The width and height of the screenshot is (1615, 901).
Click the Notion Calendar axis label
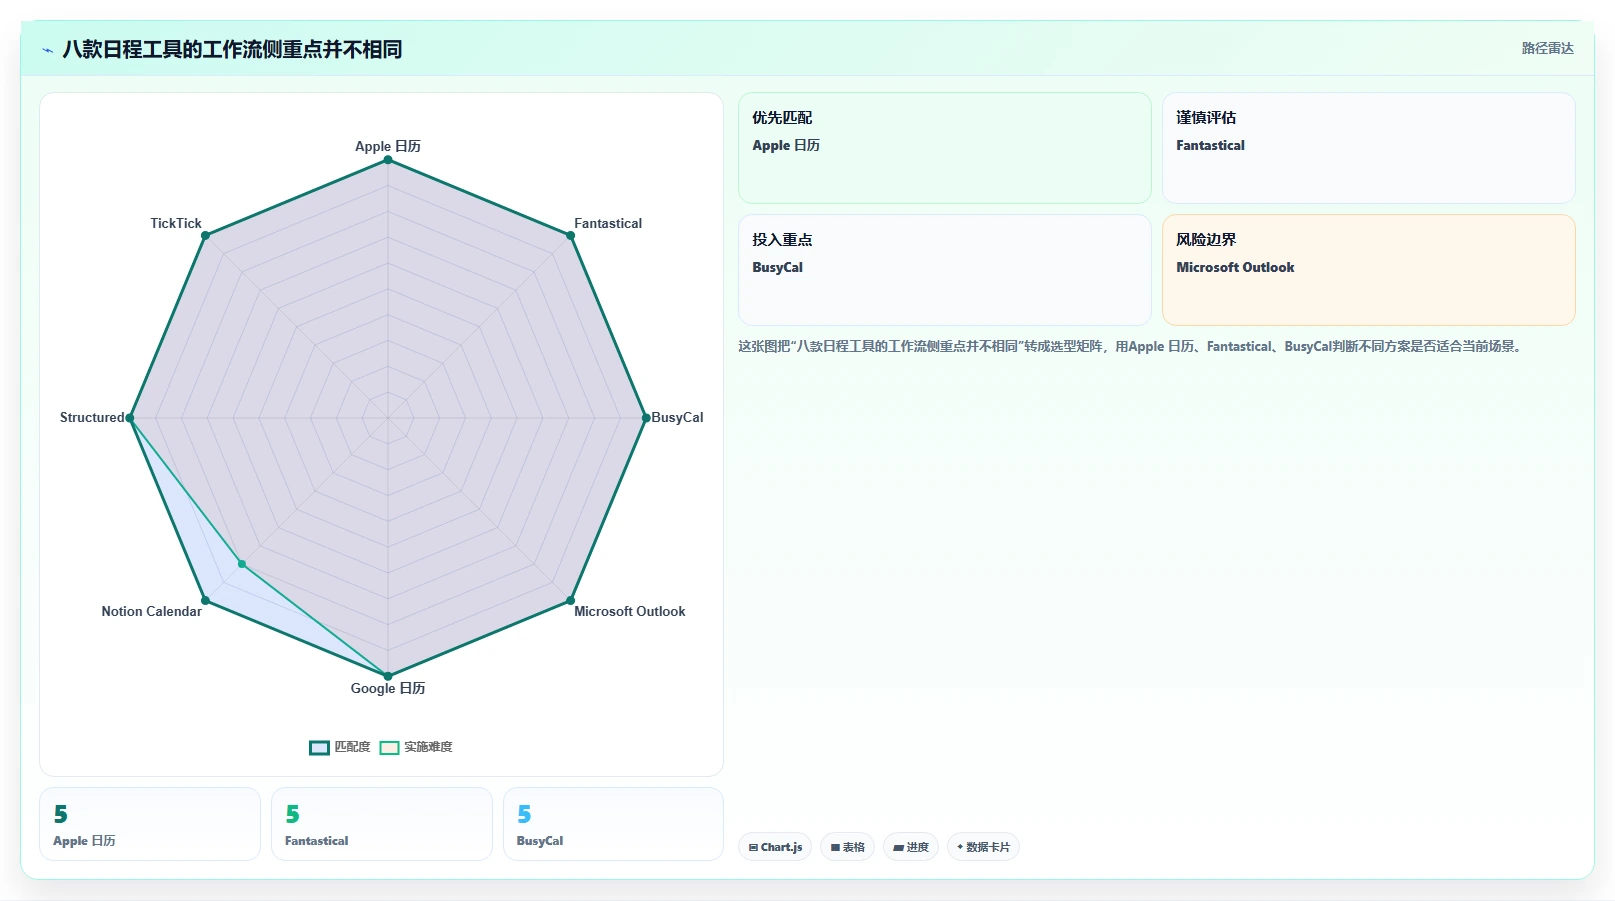click(151, 611)
